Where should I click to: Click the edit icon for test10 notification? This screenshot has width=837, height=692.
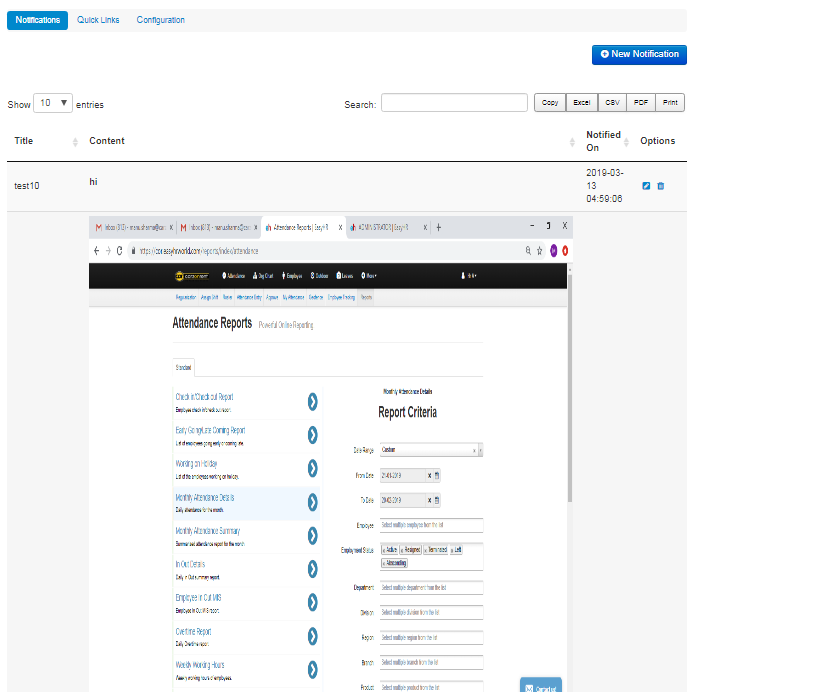646,185
